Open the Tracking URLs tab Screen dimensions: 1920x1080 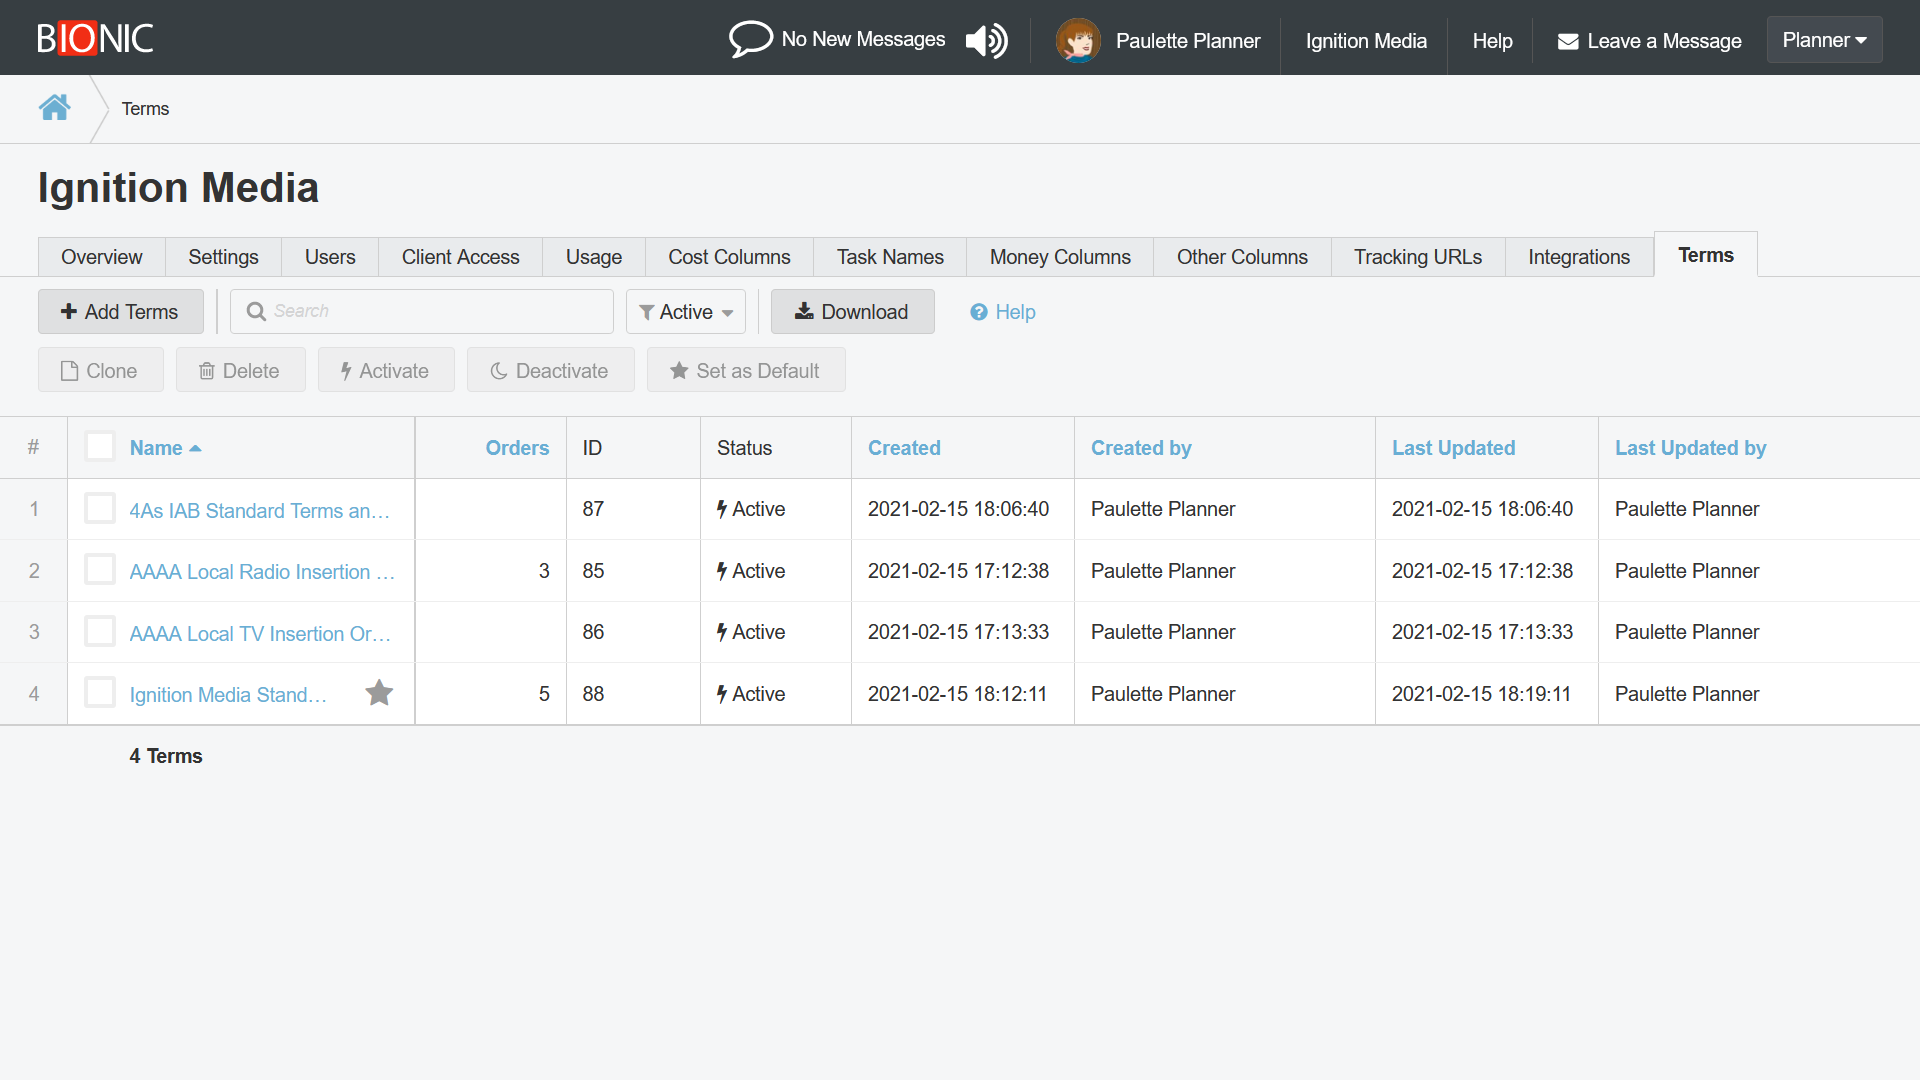point(1418,257)
